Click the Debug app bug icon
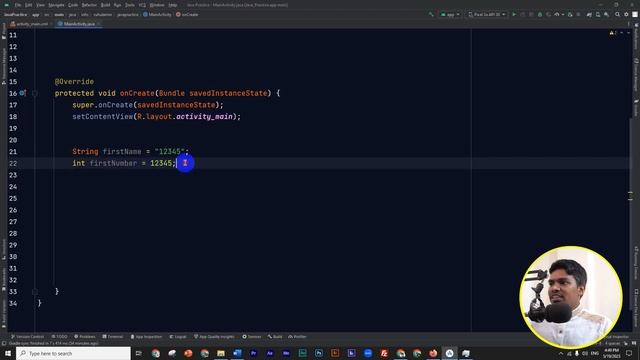The width and height of the screenshot is (640, 360). (x=540, y=14)
